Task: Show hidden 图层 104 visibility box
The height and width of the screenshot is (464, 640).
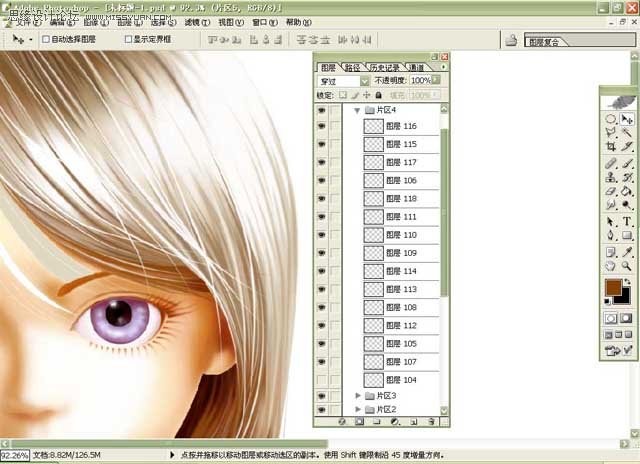Action: [x=322, y=380]
